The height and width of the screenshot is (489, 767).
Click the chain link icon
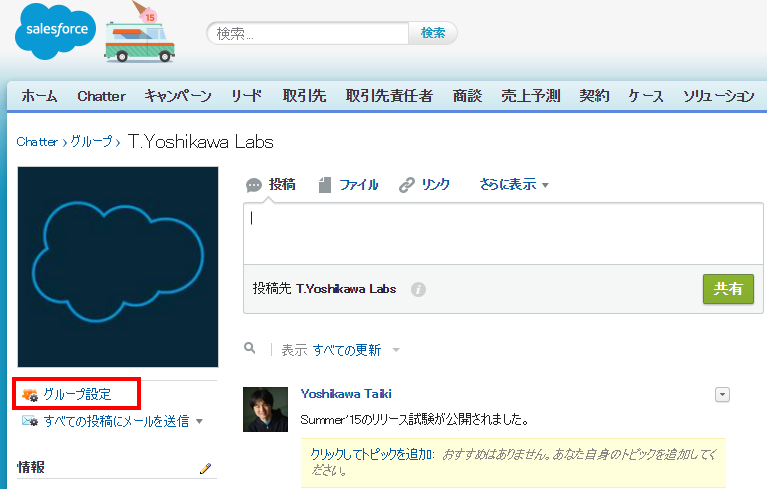[x=406, y=185]
